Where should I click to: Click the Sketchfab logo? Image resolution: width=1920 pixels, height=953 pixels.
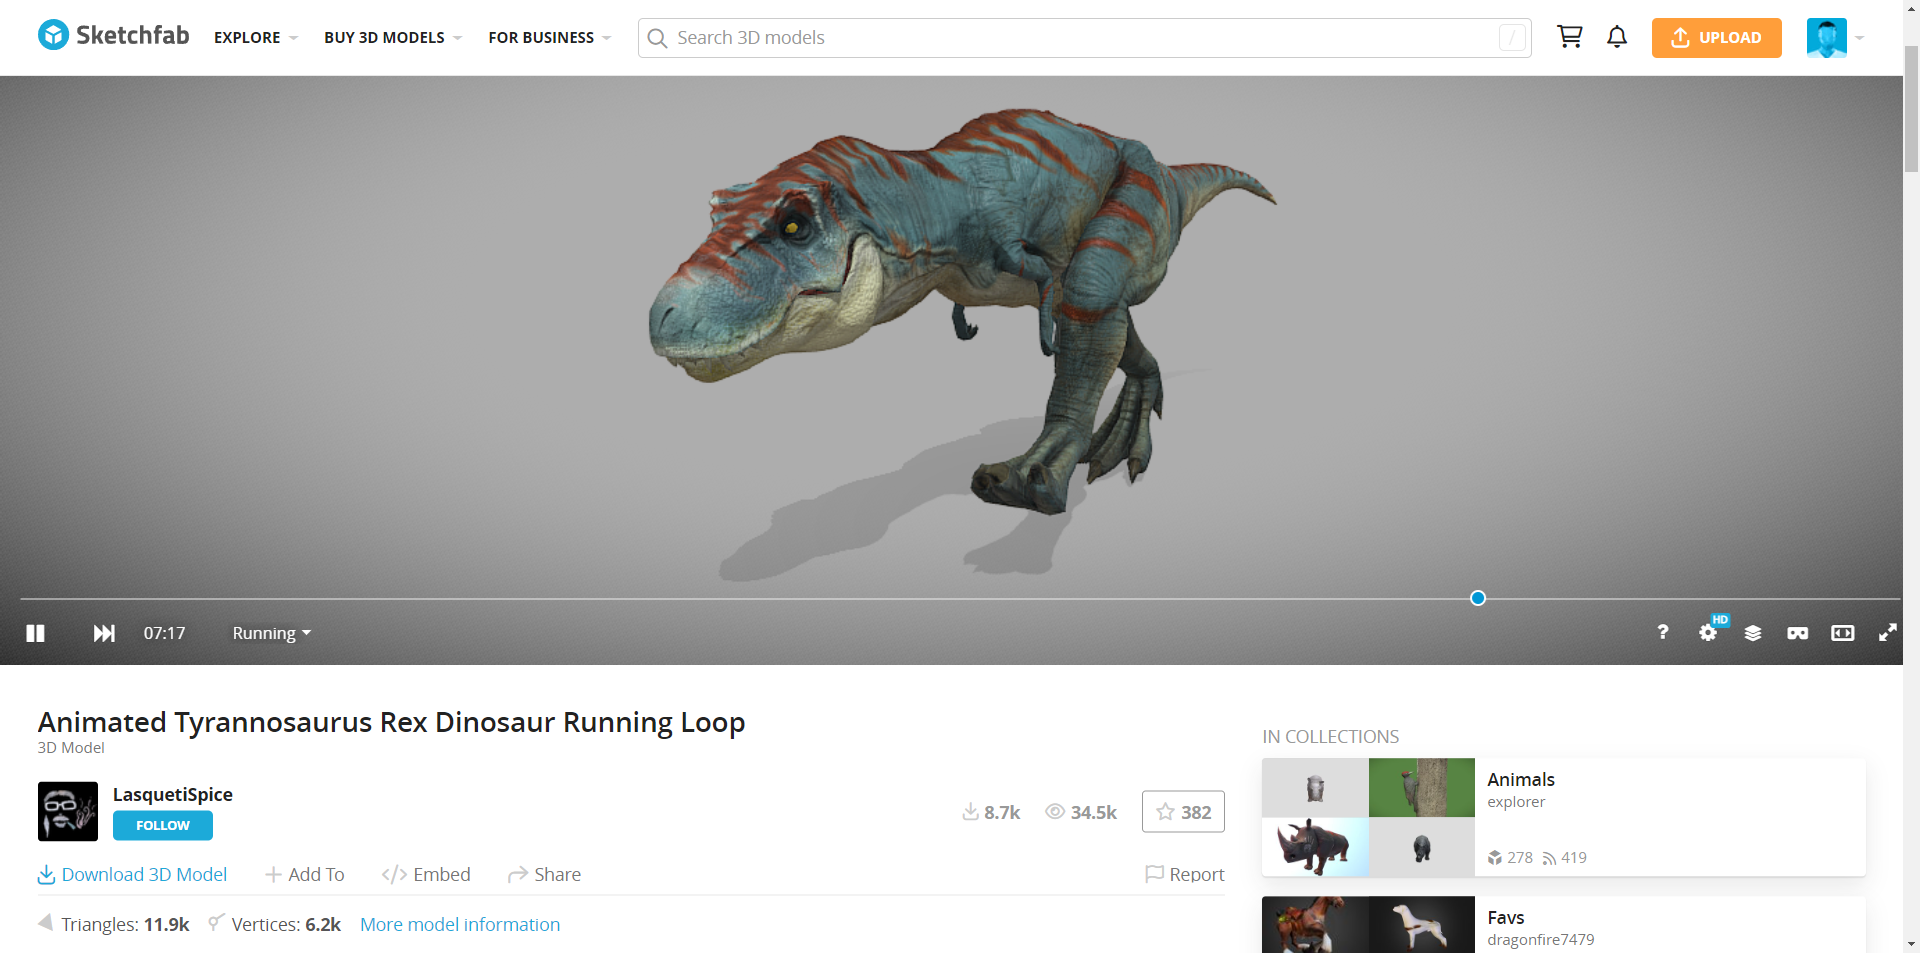click(113, 36)
